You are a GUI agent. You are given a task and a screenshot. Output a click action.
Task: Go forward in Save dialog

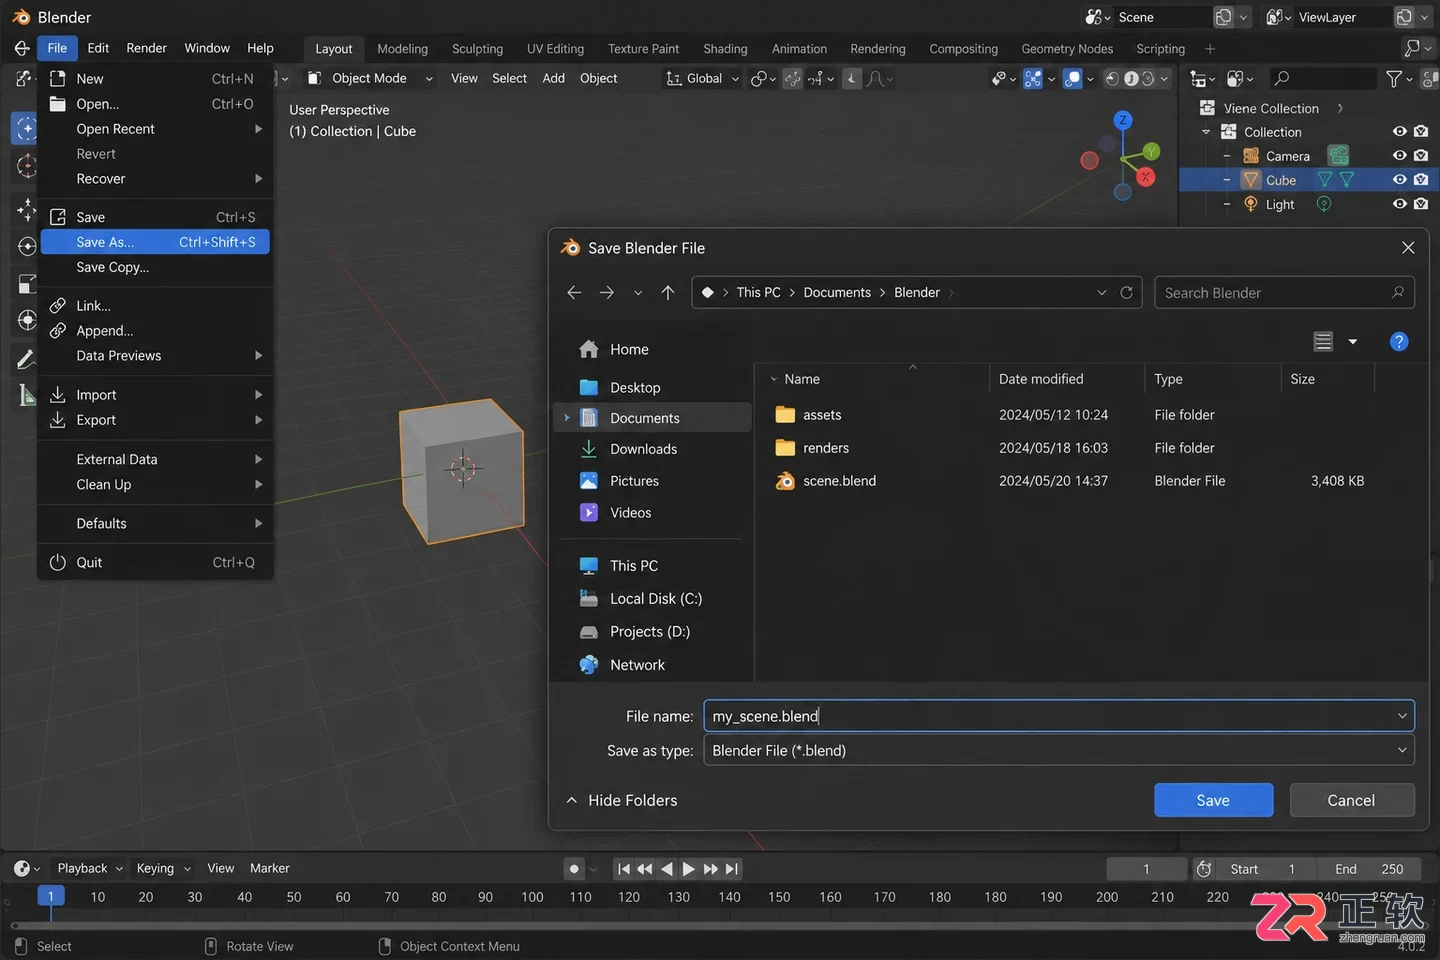tap(607, 292)
